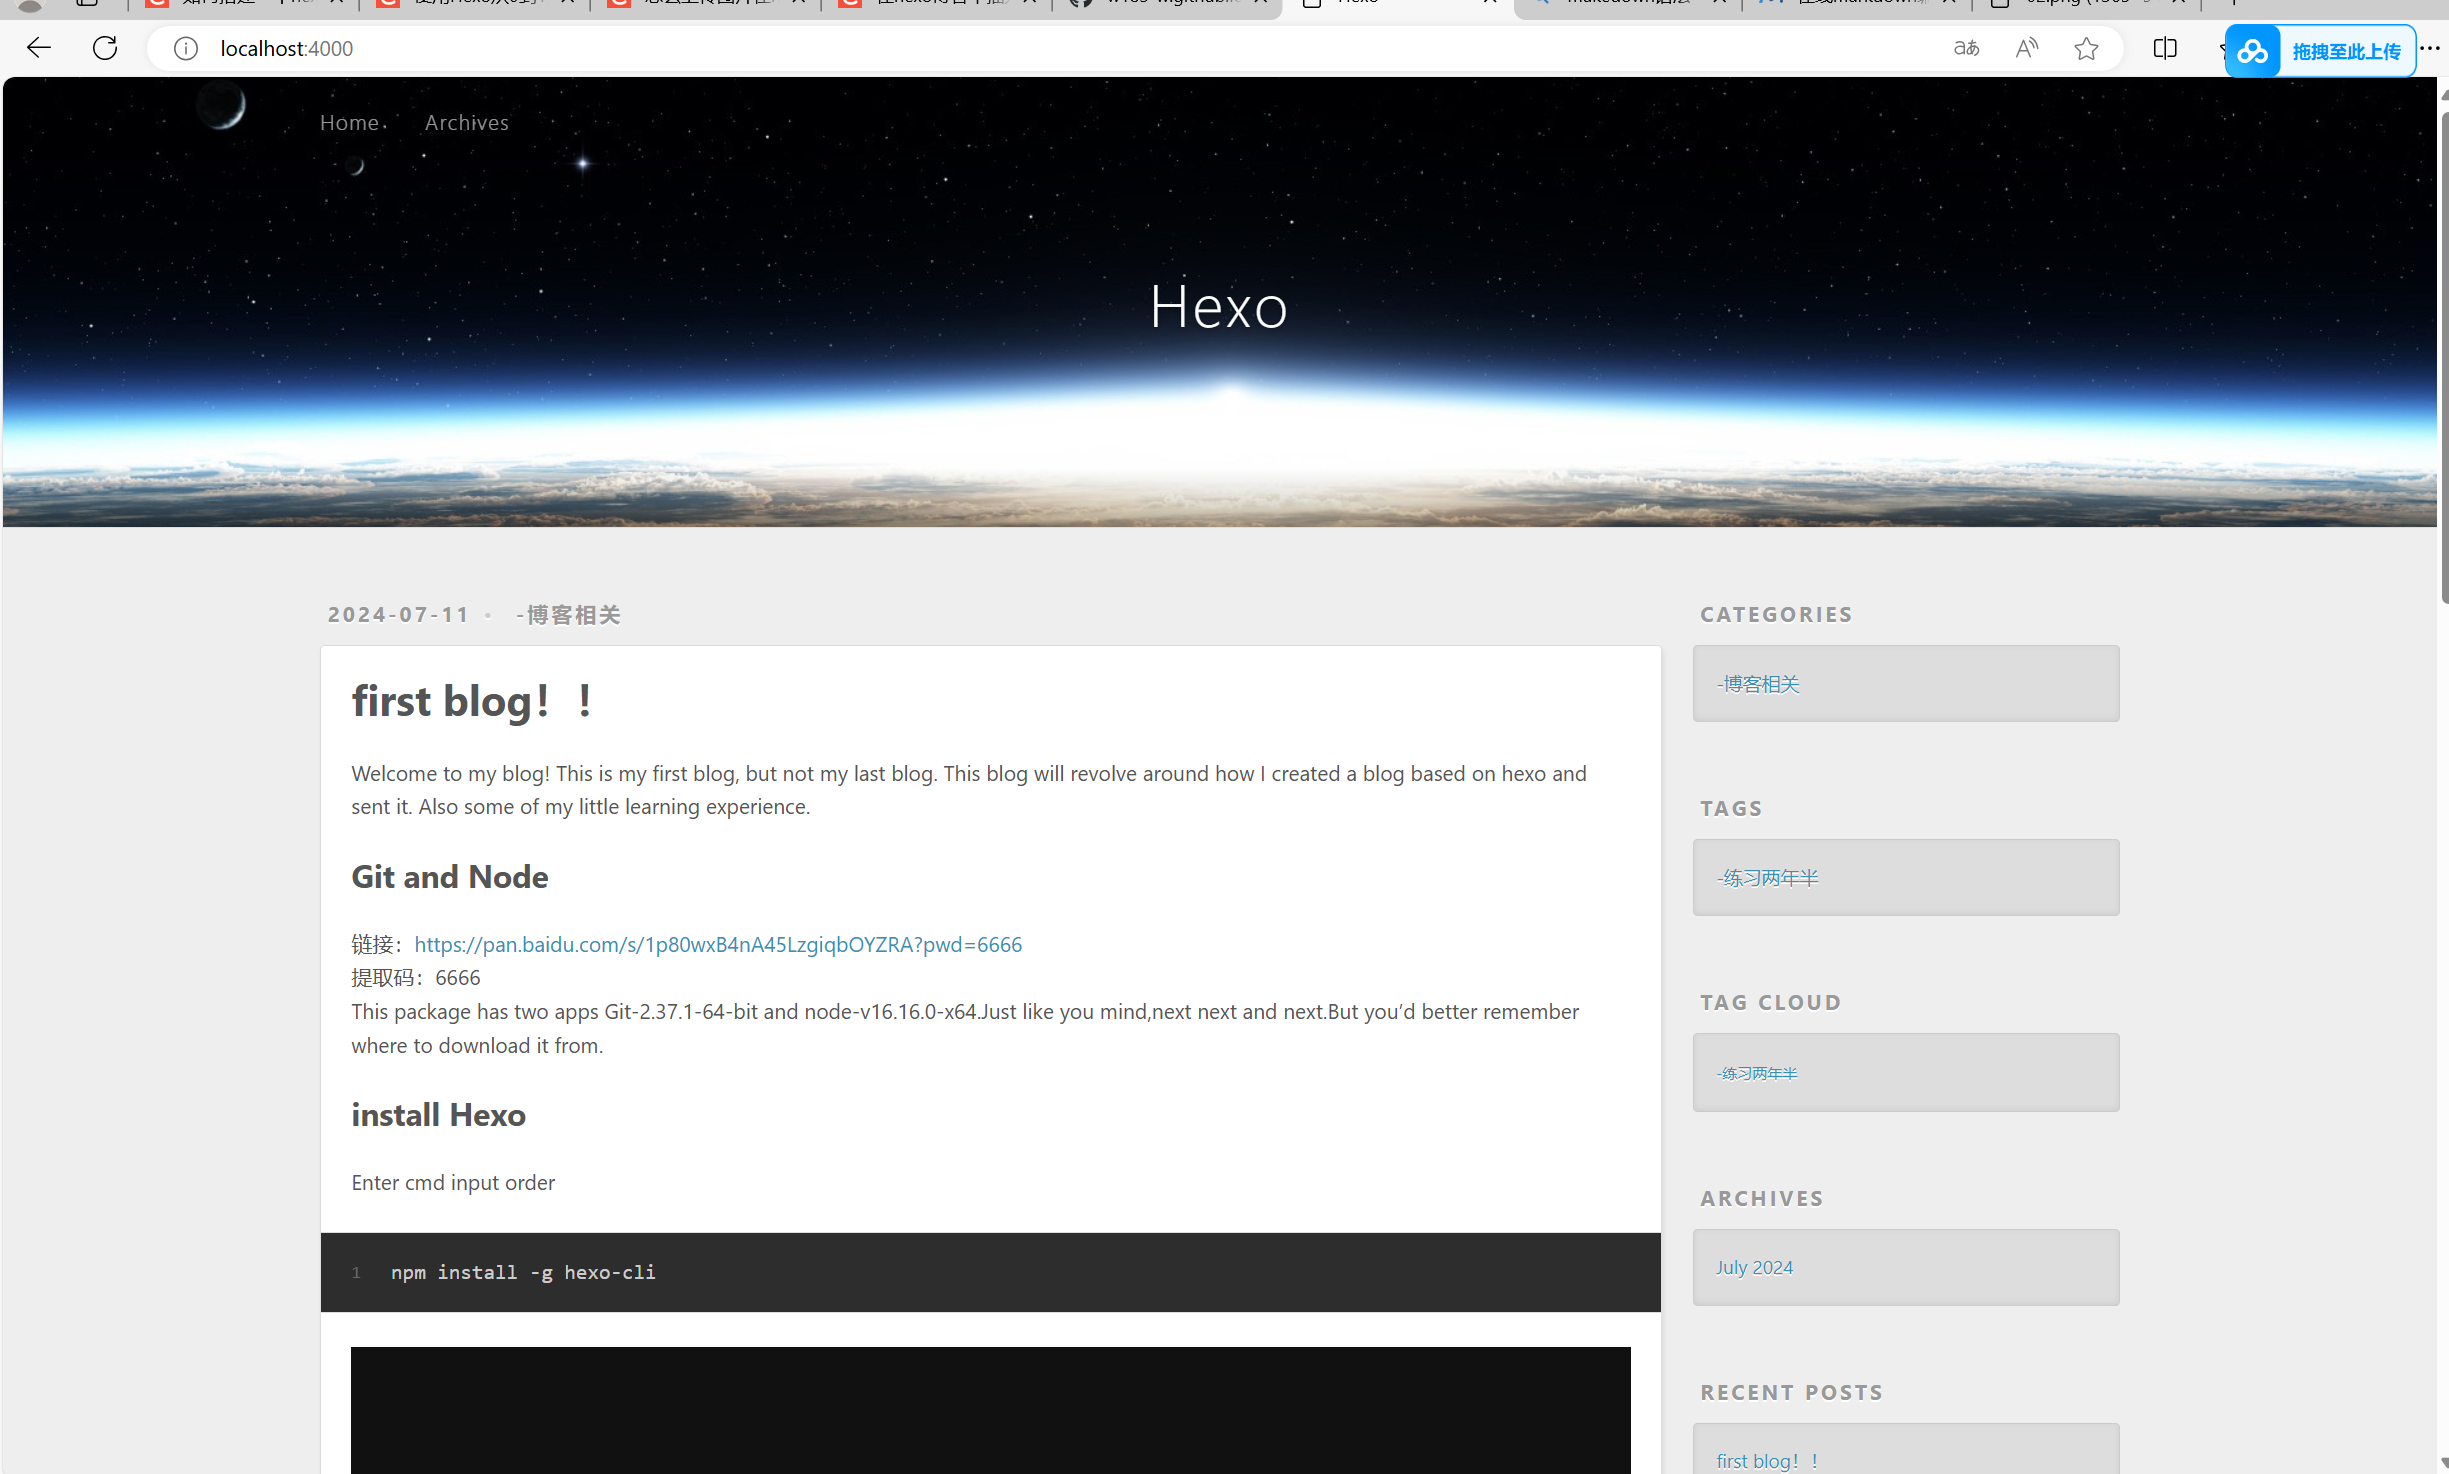
Task: Follow the pan.baidu.com download link
Action: pyautogui.click(x=718, y=944)
